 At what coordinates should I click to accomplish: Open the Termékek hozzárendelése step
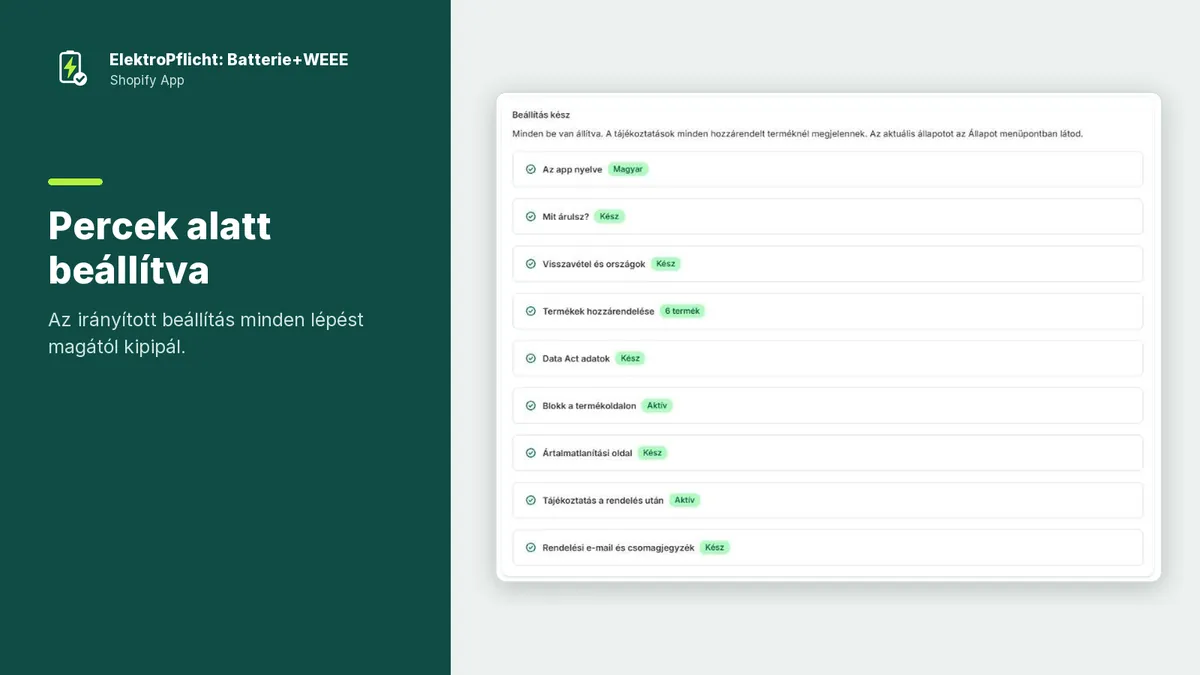coord(827,311)
